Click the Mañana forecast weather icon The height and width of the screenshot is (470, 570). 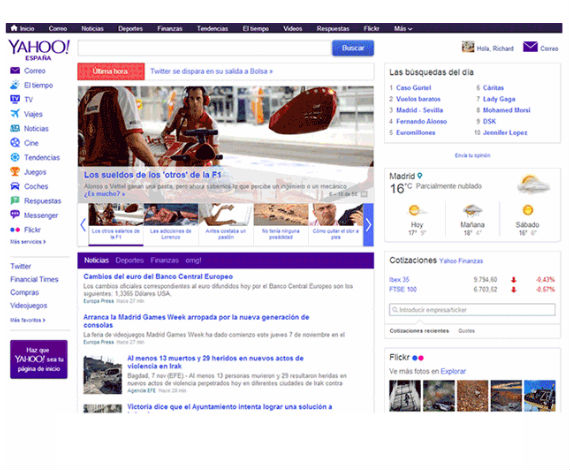tap(472, 210)
